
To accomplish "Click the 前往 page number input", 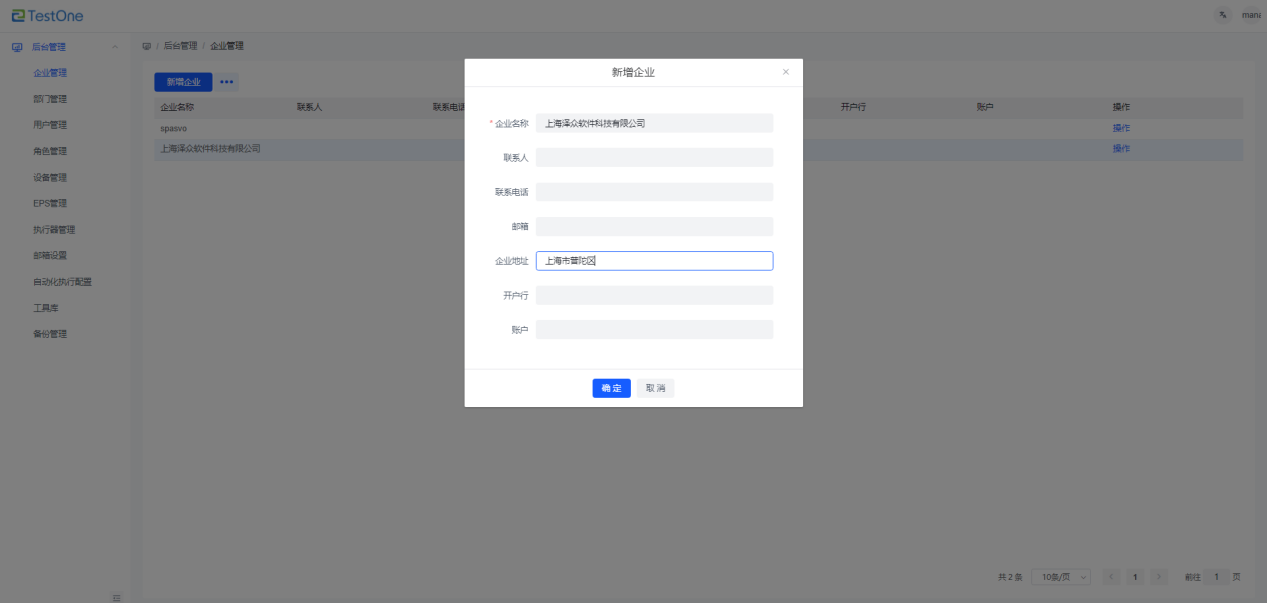I will pyautogui.click(x=1215, y=577).
